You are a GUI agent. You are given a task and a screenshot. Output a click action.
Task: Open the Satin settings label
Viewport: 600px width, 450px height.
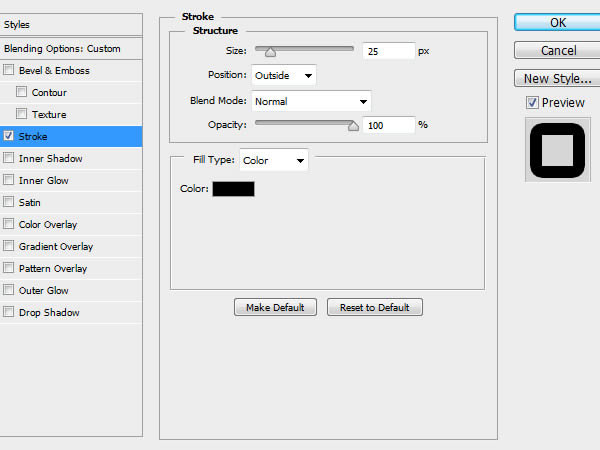29,202
